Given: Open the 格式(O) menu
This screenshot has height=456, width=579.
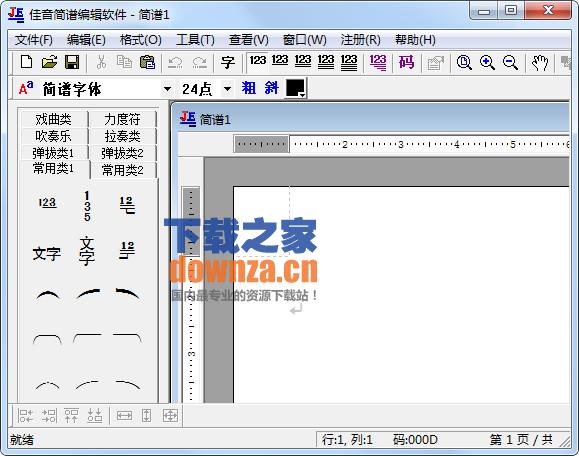Looking at the screenshot, I should coord(141,40).
